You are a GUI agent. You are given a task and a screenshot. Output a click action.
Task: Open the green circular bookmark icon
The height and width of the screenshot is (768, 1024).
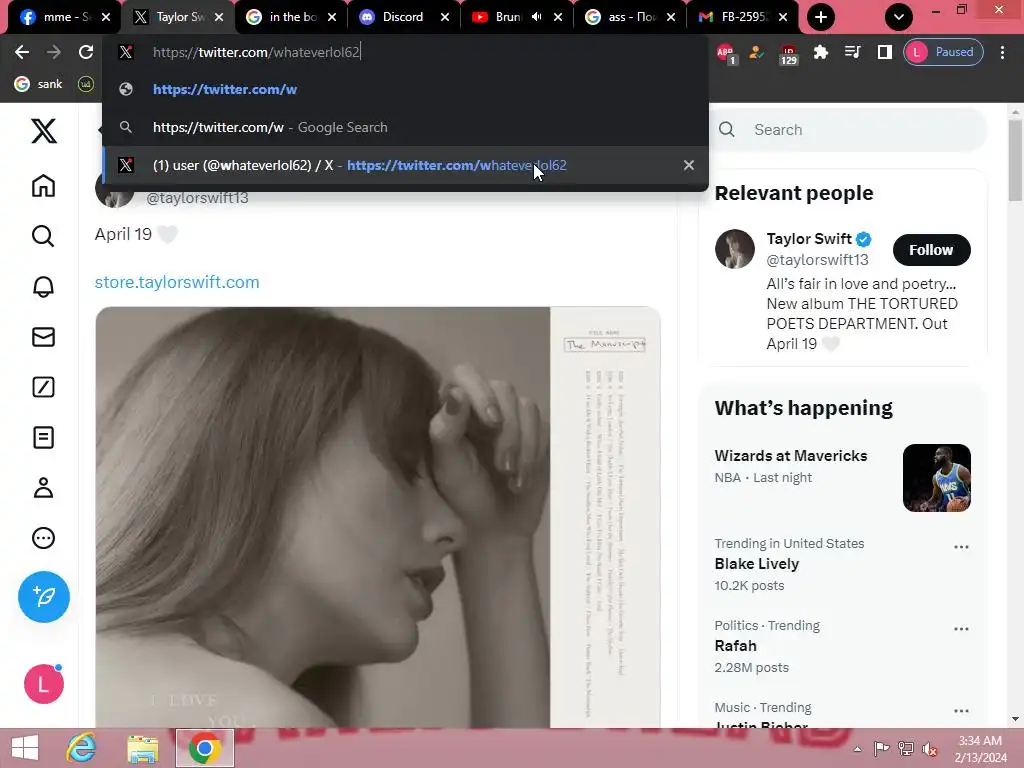[x=86, y=84]
